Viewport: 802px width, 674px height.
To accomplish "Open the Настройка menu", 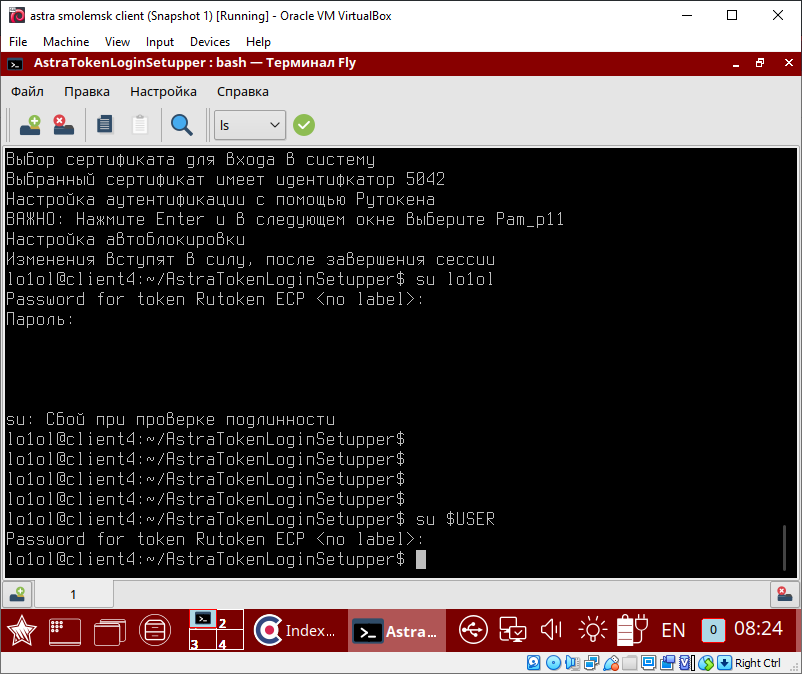I will point(163,92).
